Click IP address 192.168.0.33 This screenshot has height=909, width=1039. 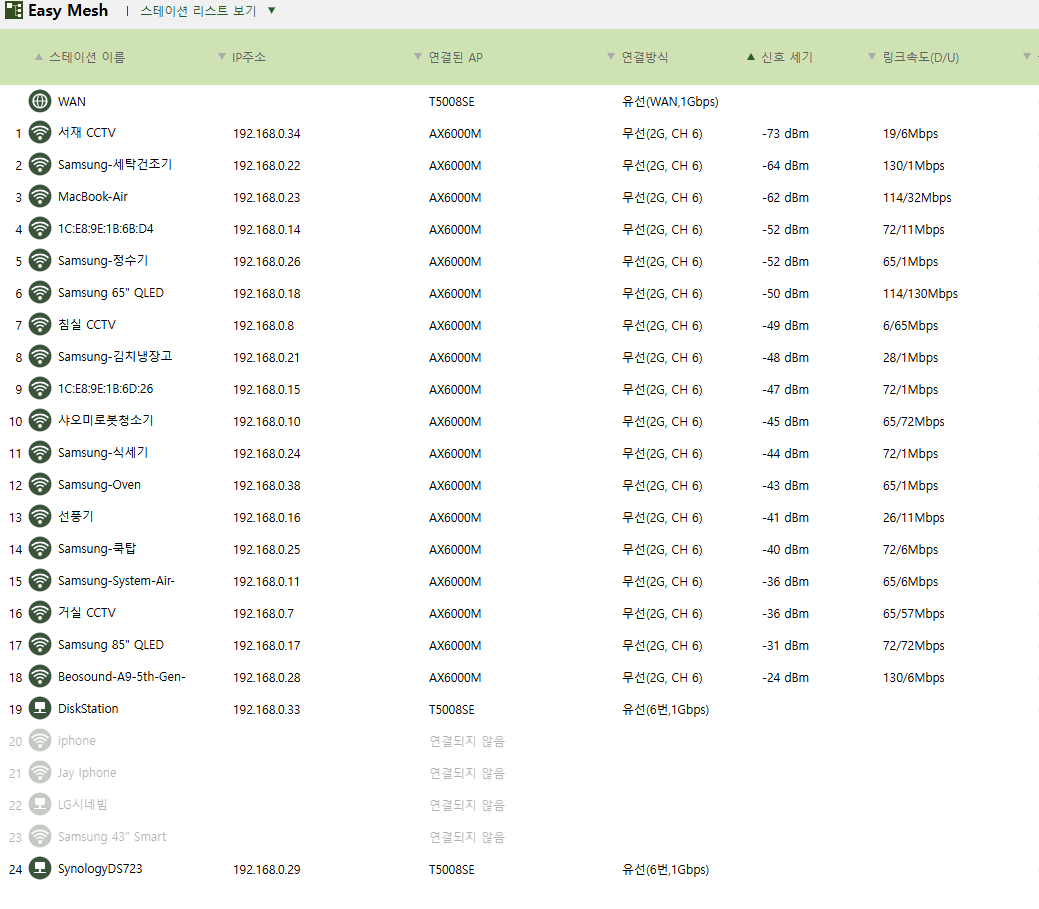pyautogui.click(x=266, y=710)
